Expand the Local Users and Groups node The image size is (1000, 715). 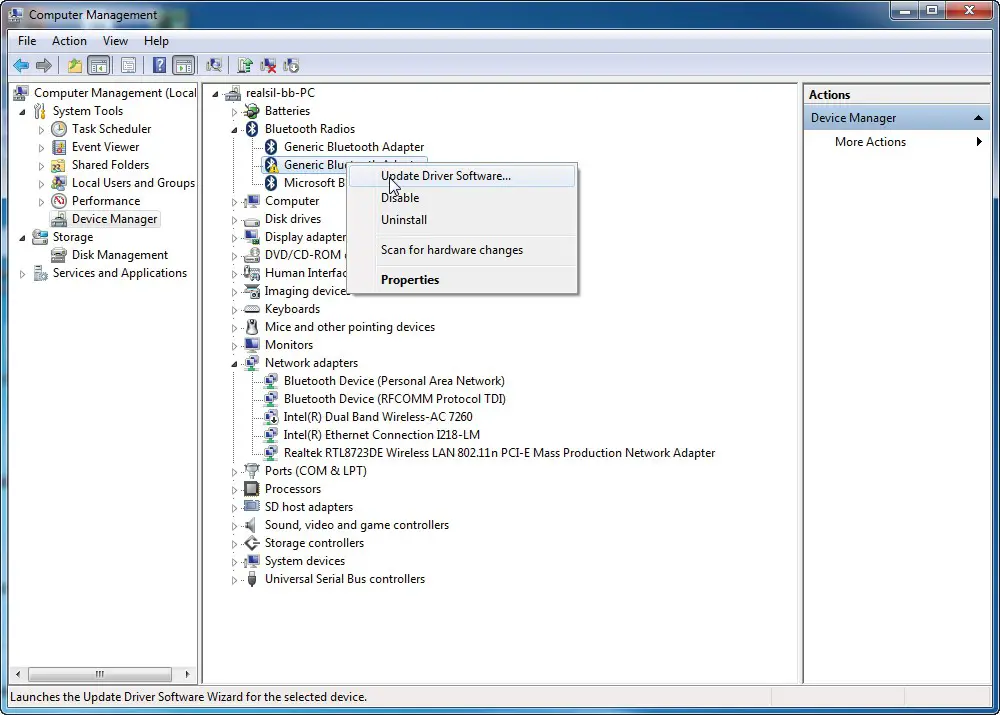41,184
